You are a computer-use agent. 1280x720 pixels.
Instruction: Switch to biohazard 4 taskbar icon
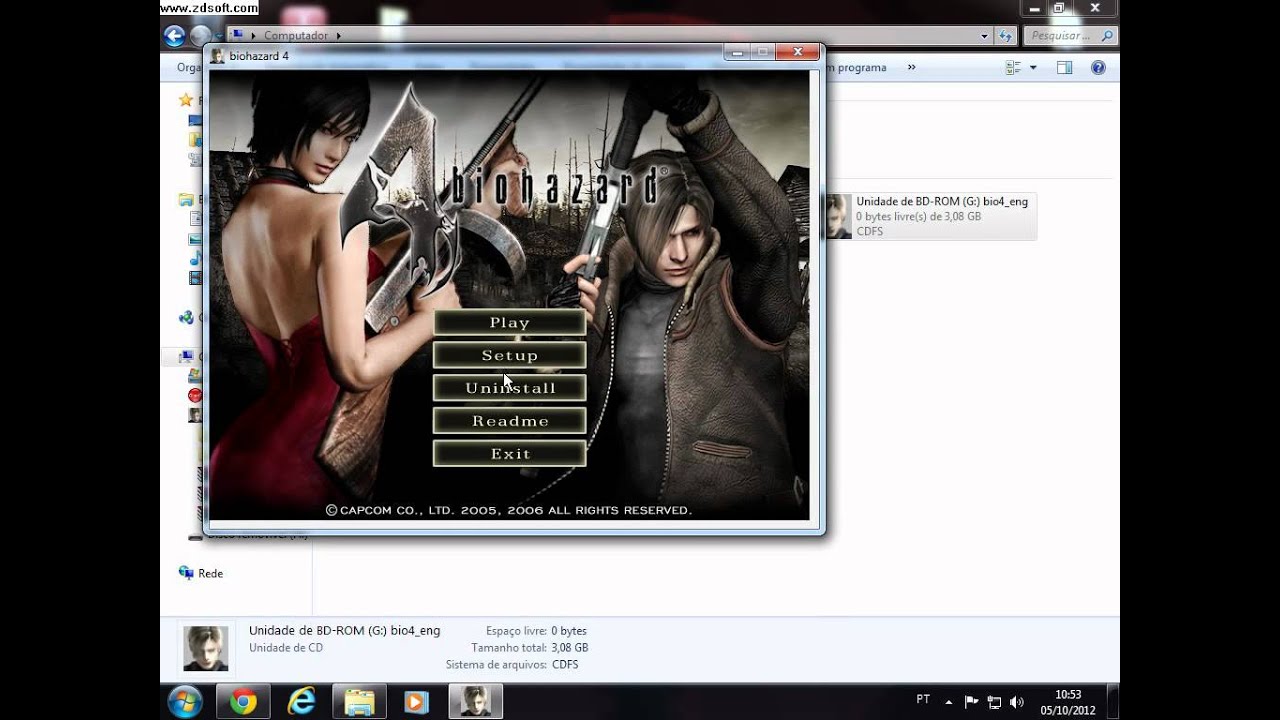pyautogui.click(x=475, y=702)
